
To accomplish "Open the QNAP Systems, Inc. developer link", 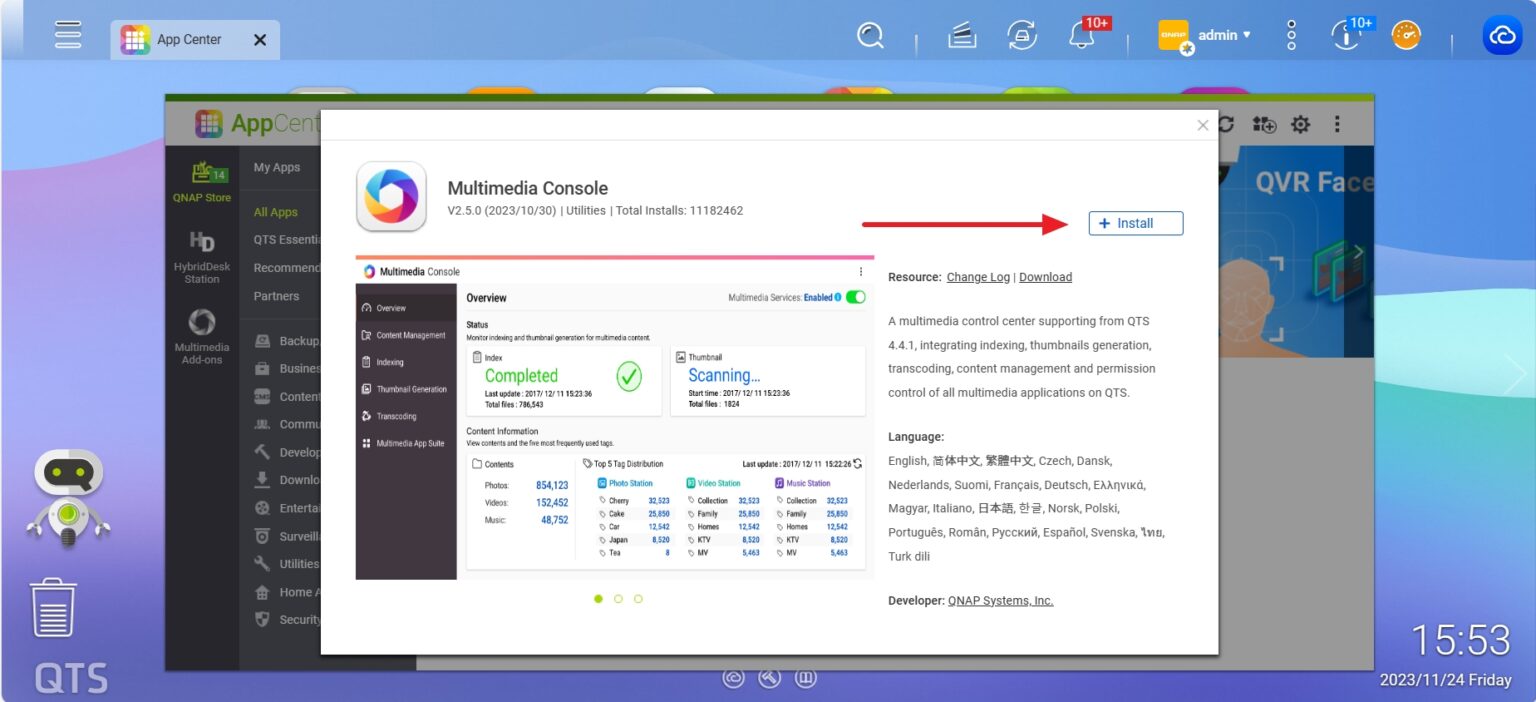I will coord(1000,600).
